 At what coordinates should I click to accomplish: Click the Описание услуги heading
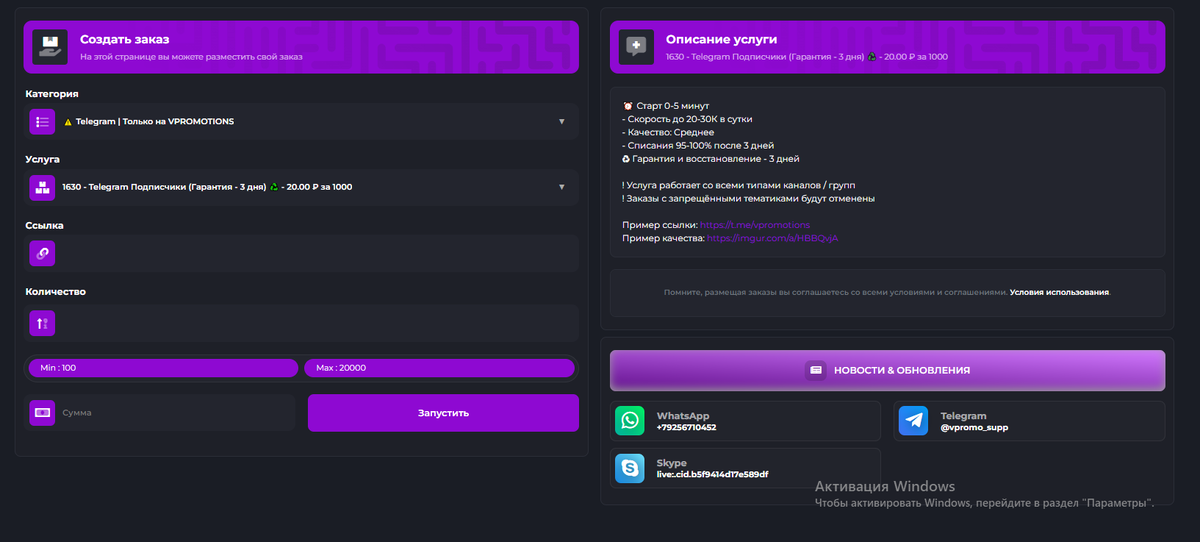click(x=721, y=39)
